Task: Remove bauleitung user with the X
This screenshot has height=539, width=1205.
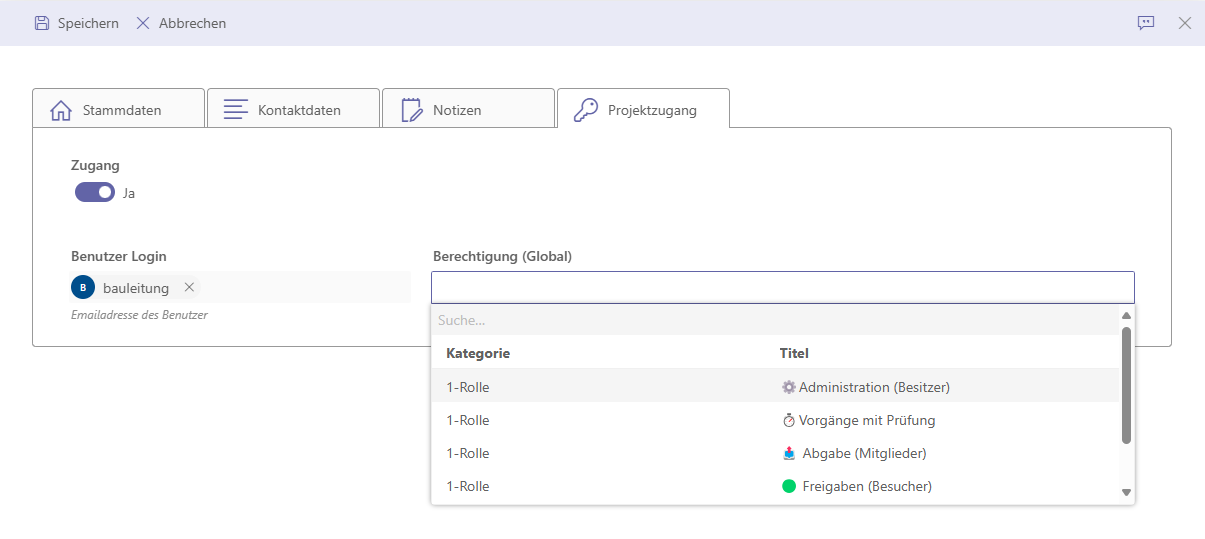Action: (189, 288)
